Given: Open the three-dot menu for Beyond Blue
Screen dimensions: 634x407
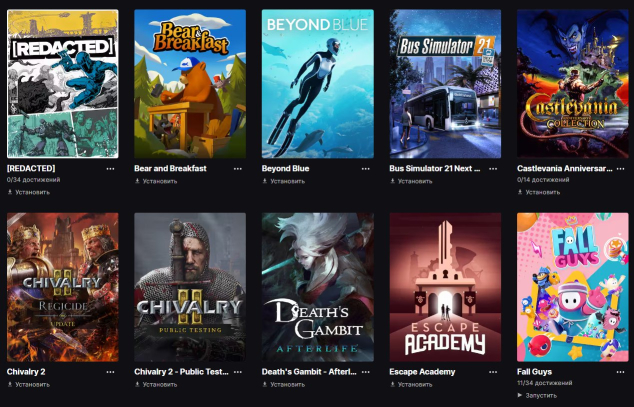Looking at the screenshot, I should coord(366,169).
